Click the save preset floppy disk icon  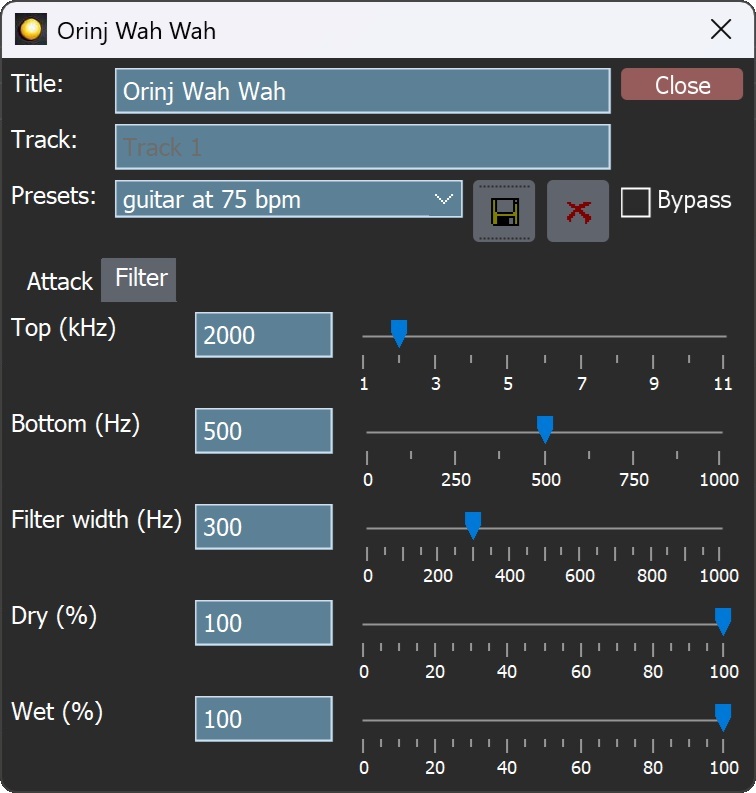click(504, 211)
